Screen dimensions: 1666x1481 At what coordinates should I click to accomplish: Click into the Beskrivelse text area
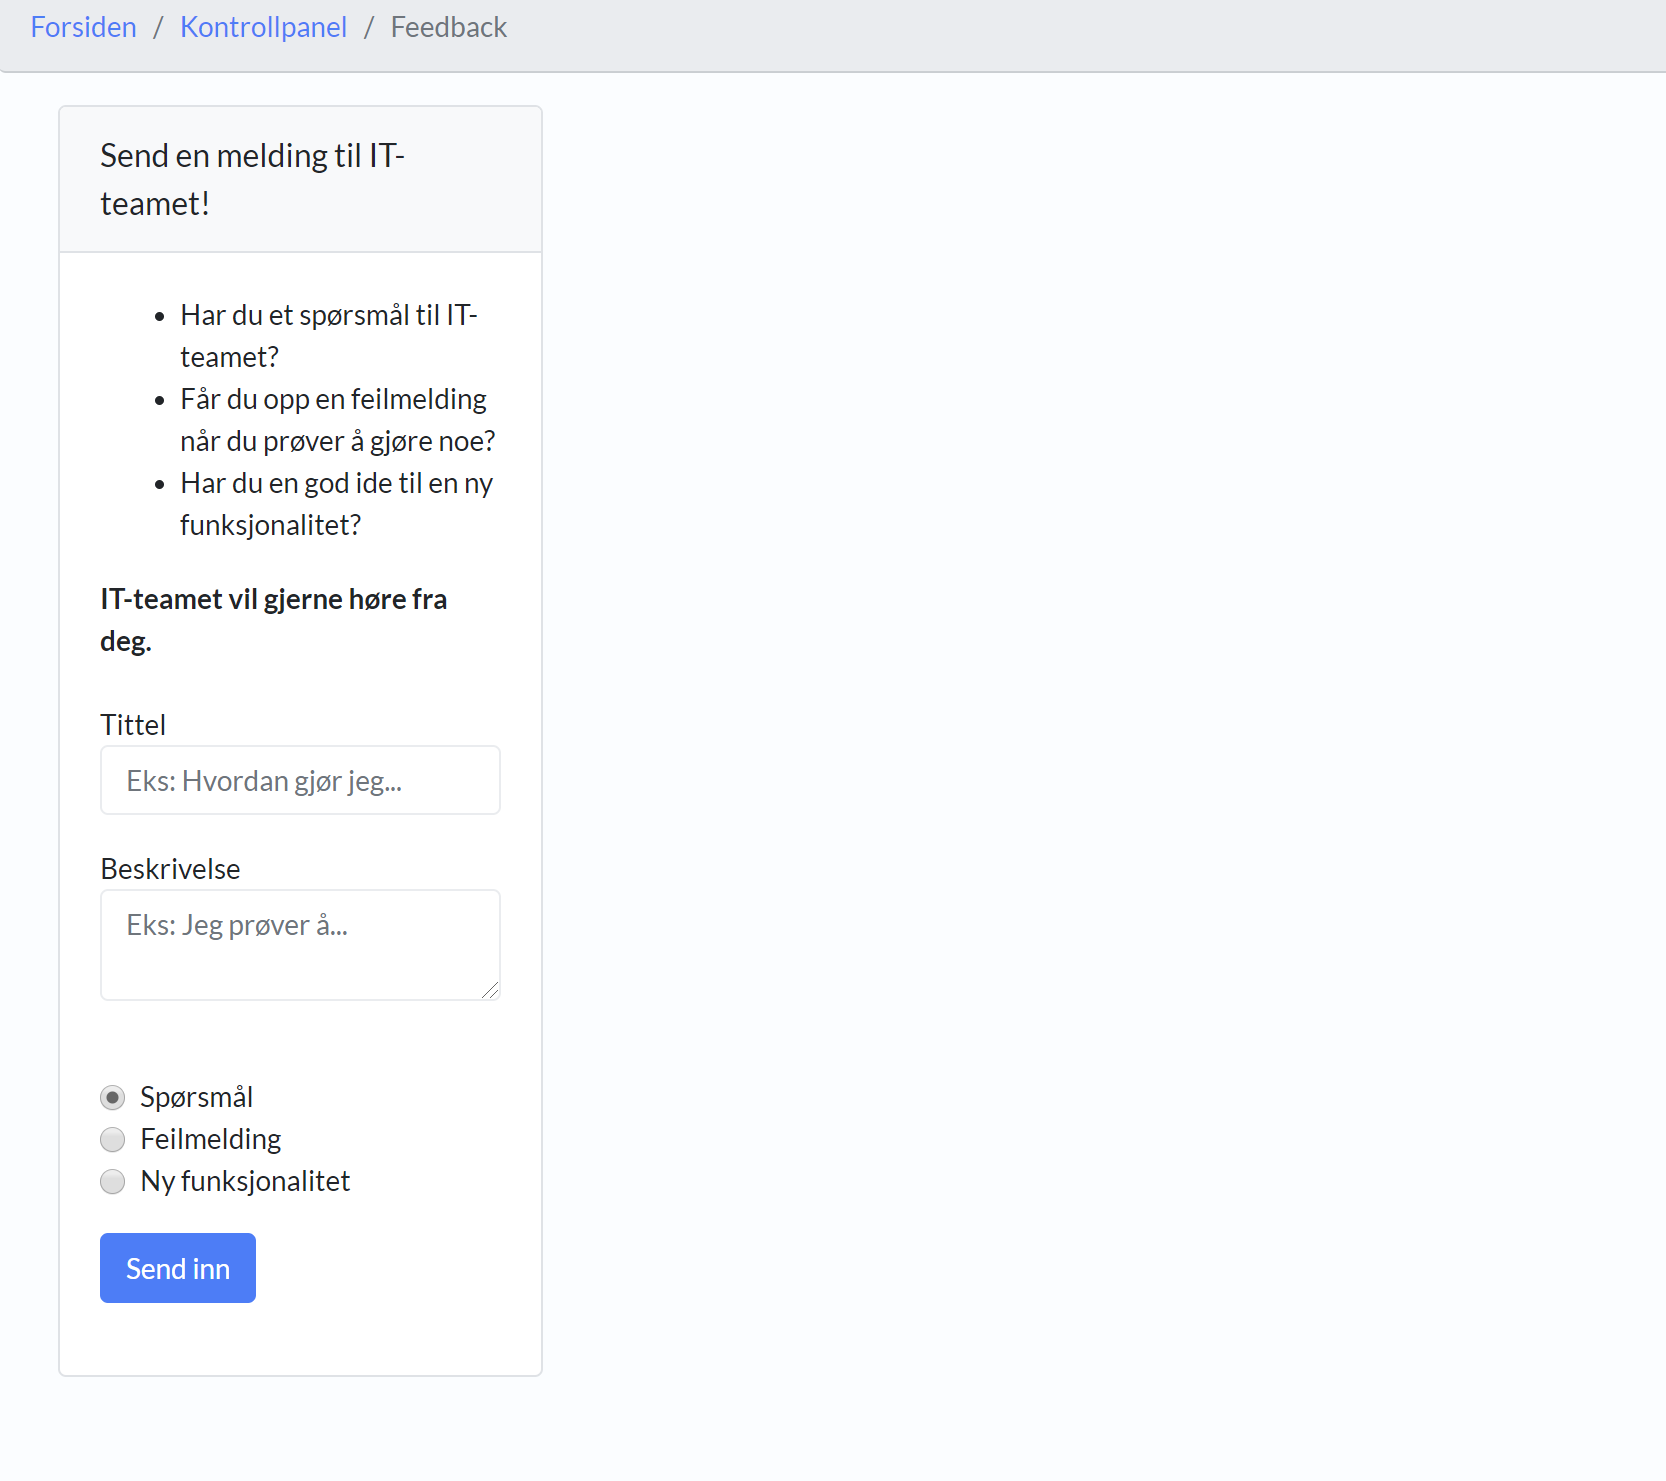click(300, 945)
